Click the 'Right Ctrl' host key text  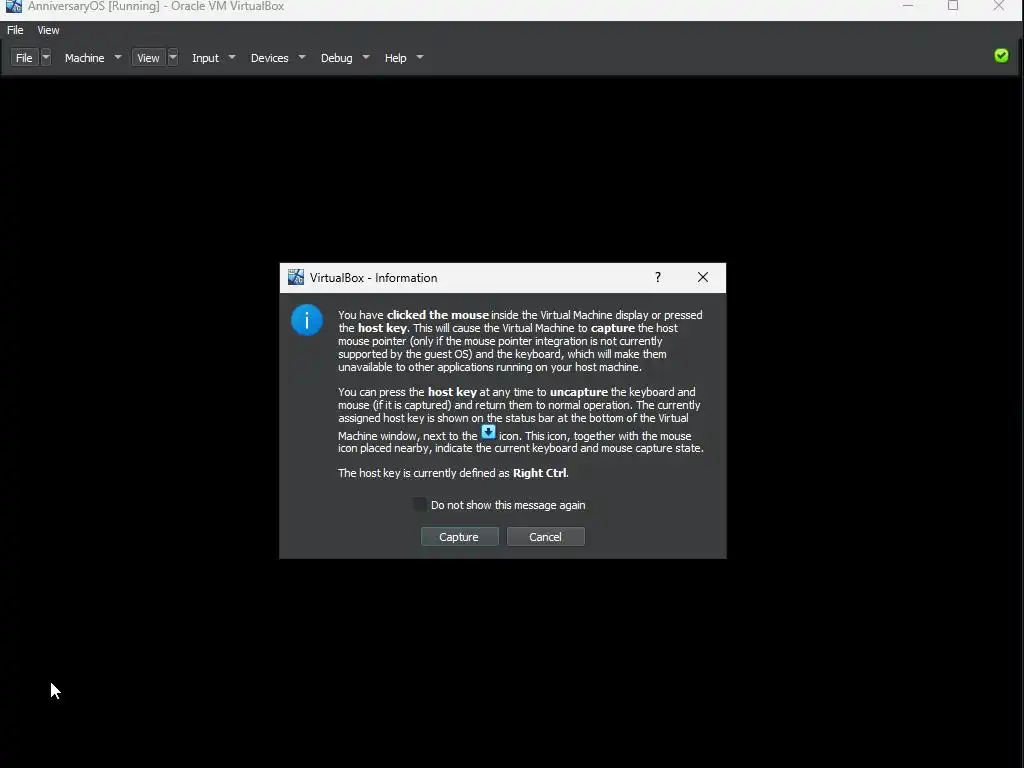click(540, 473)
